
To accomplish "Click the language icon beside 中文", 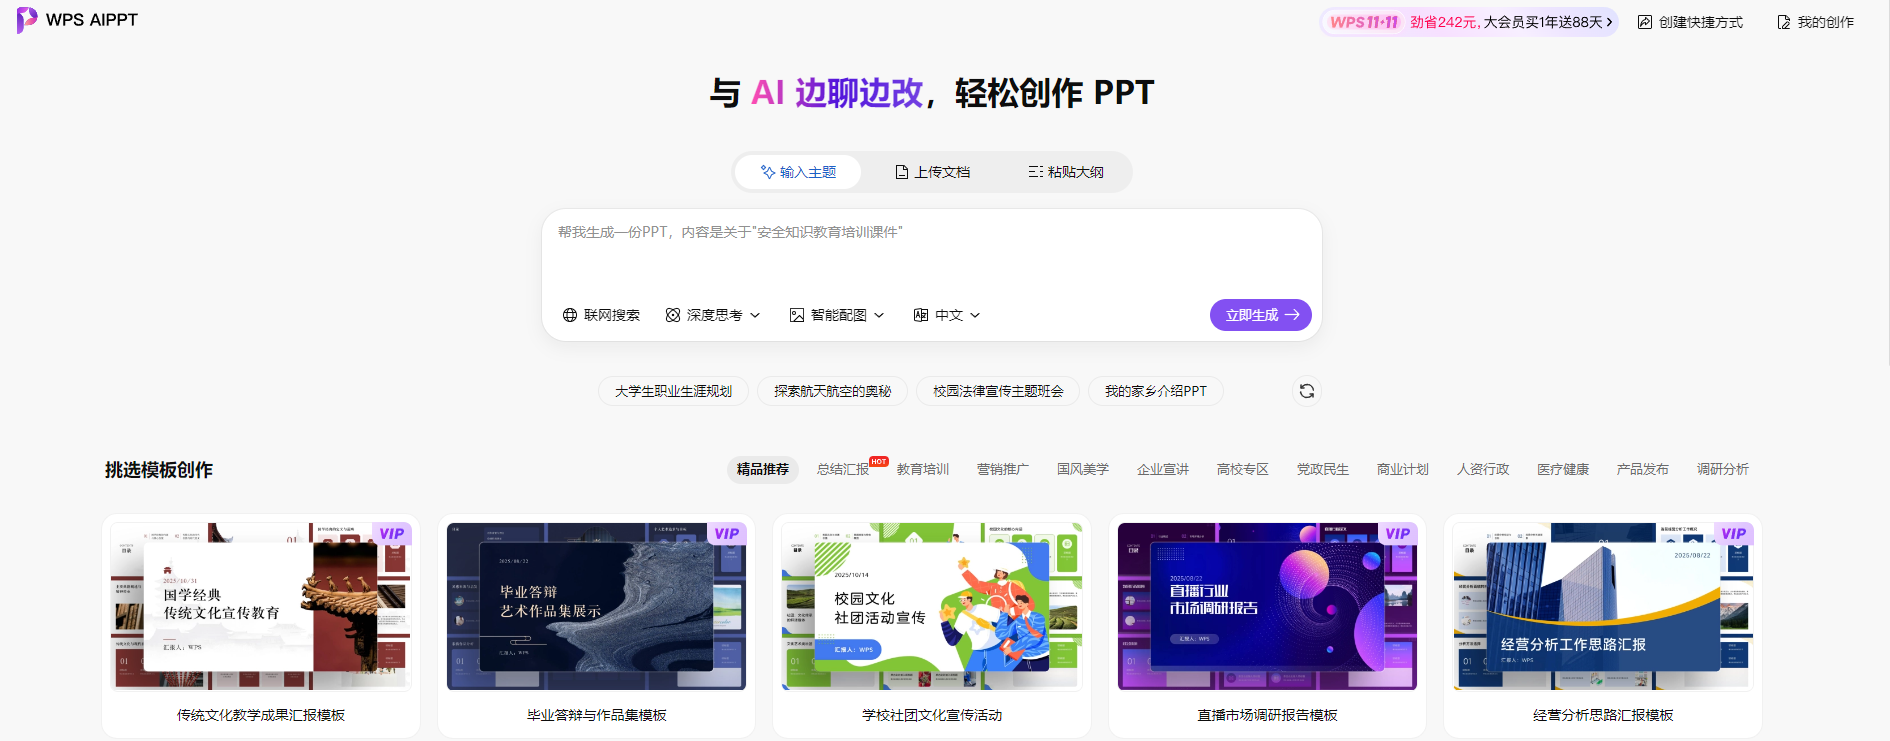I will (921, 315).
